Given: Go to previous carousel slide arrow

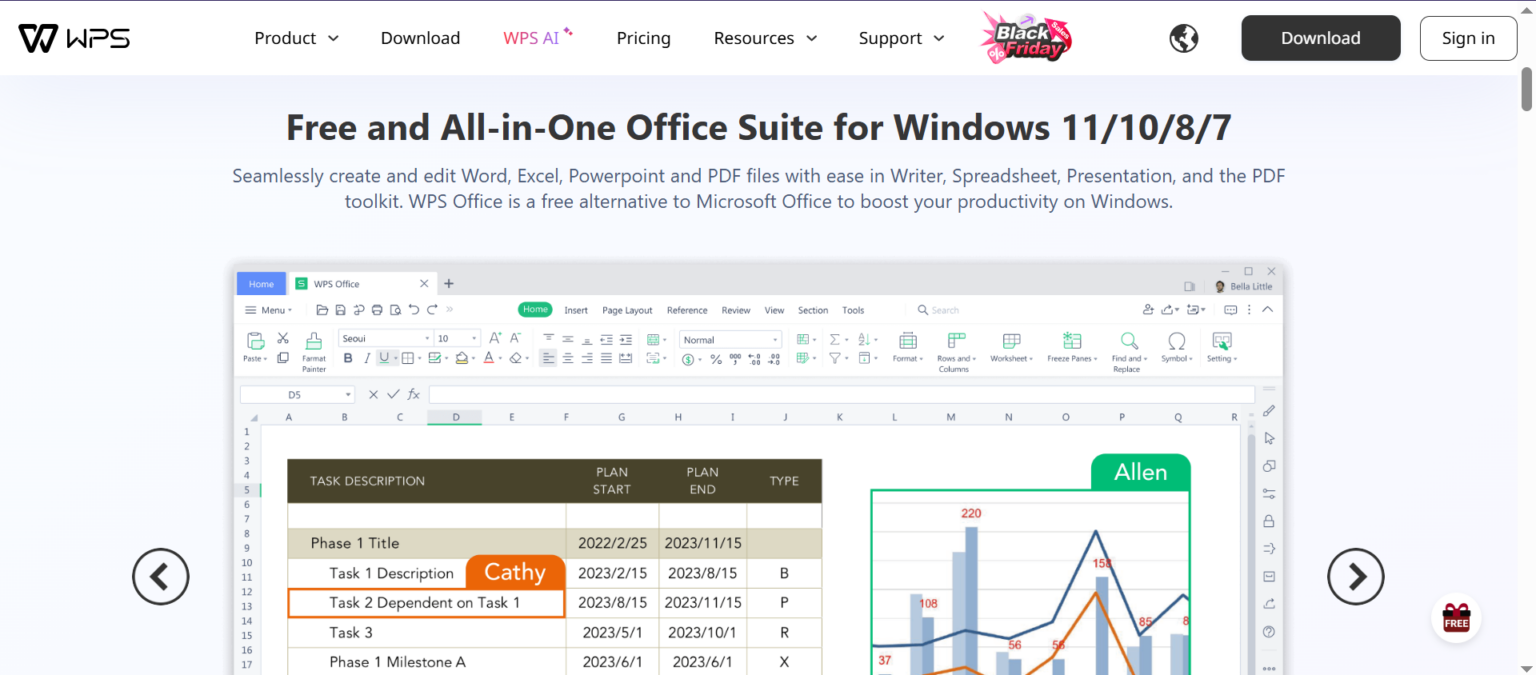Looking at the screenshot, I should pos(160,576).
